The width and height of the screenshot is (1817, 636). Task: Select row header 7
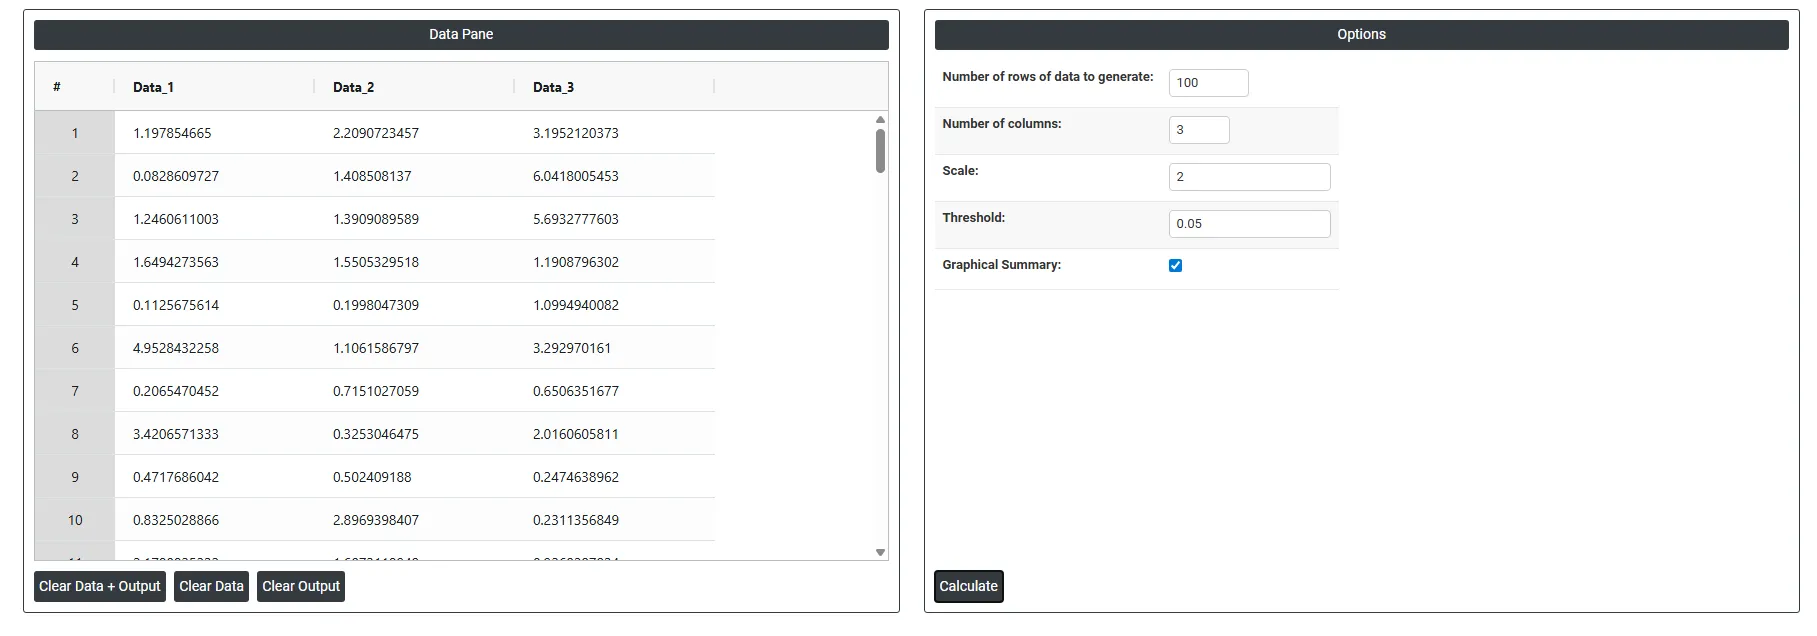pyautogui.click(x=75, y=391)
